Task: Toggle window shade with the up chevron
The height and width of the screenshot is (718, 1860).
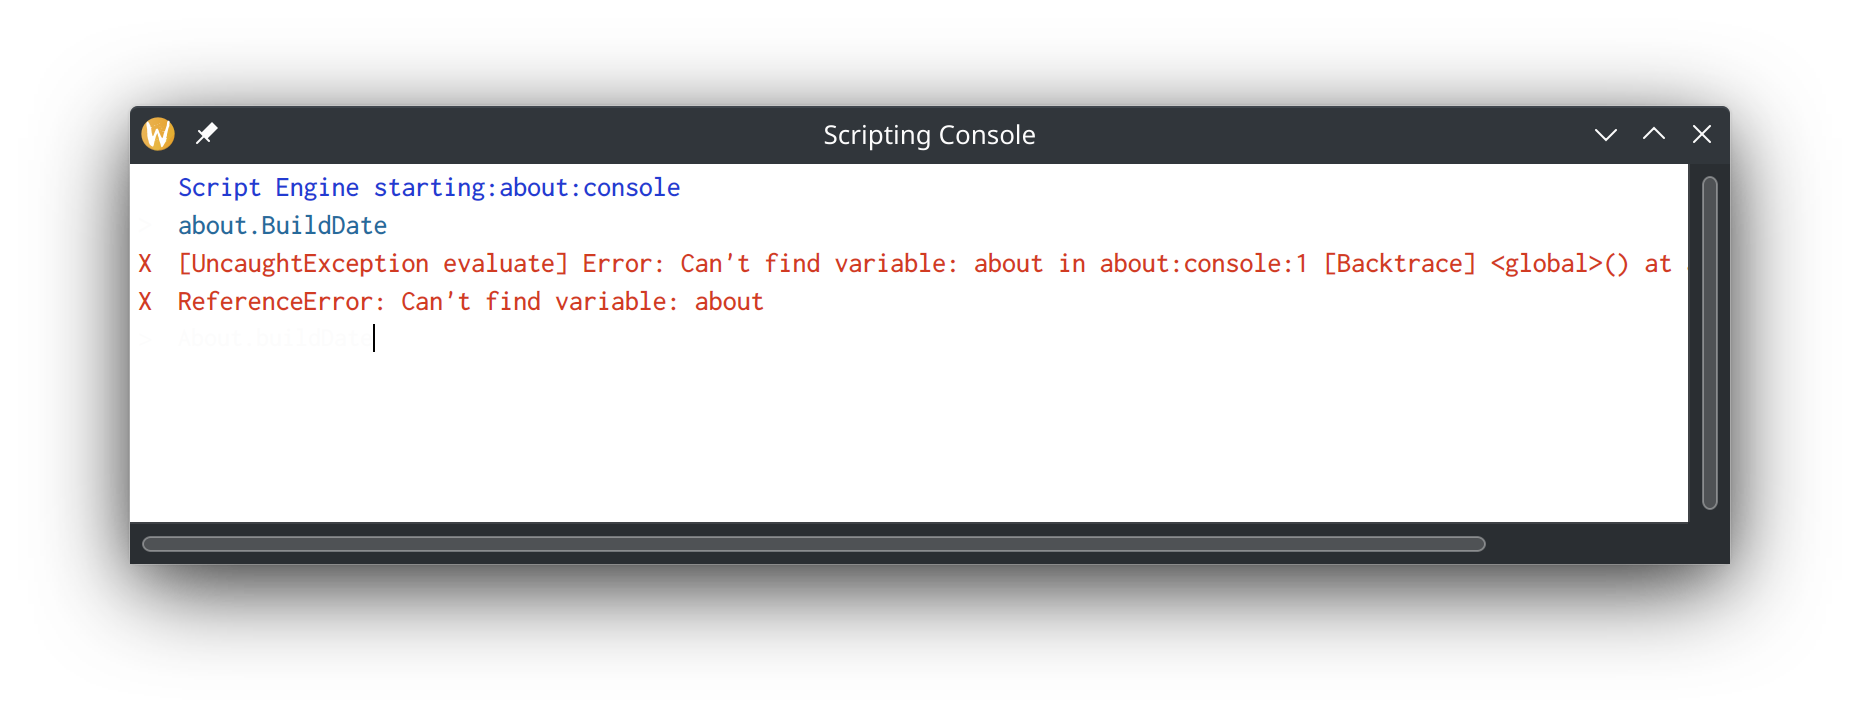Action: click(x=1653, y=133)
